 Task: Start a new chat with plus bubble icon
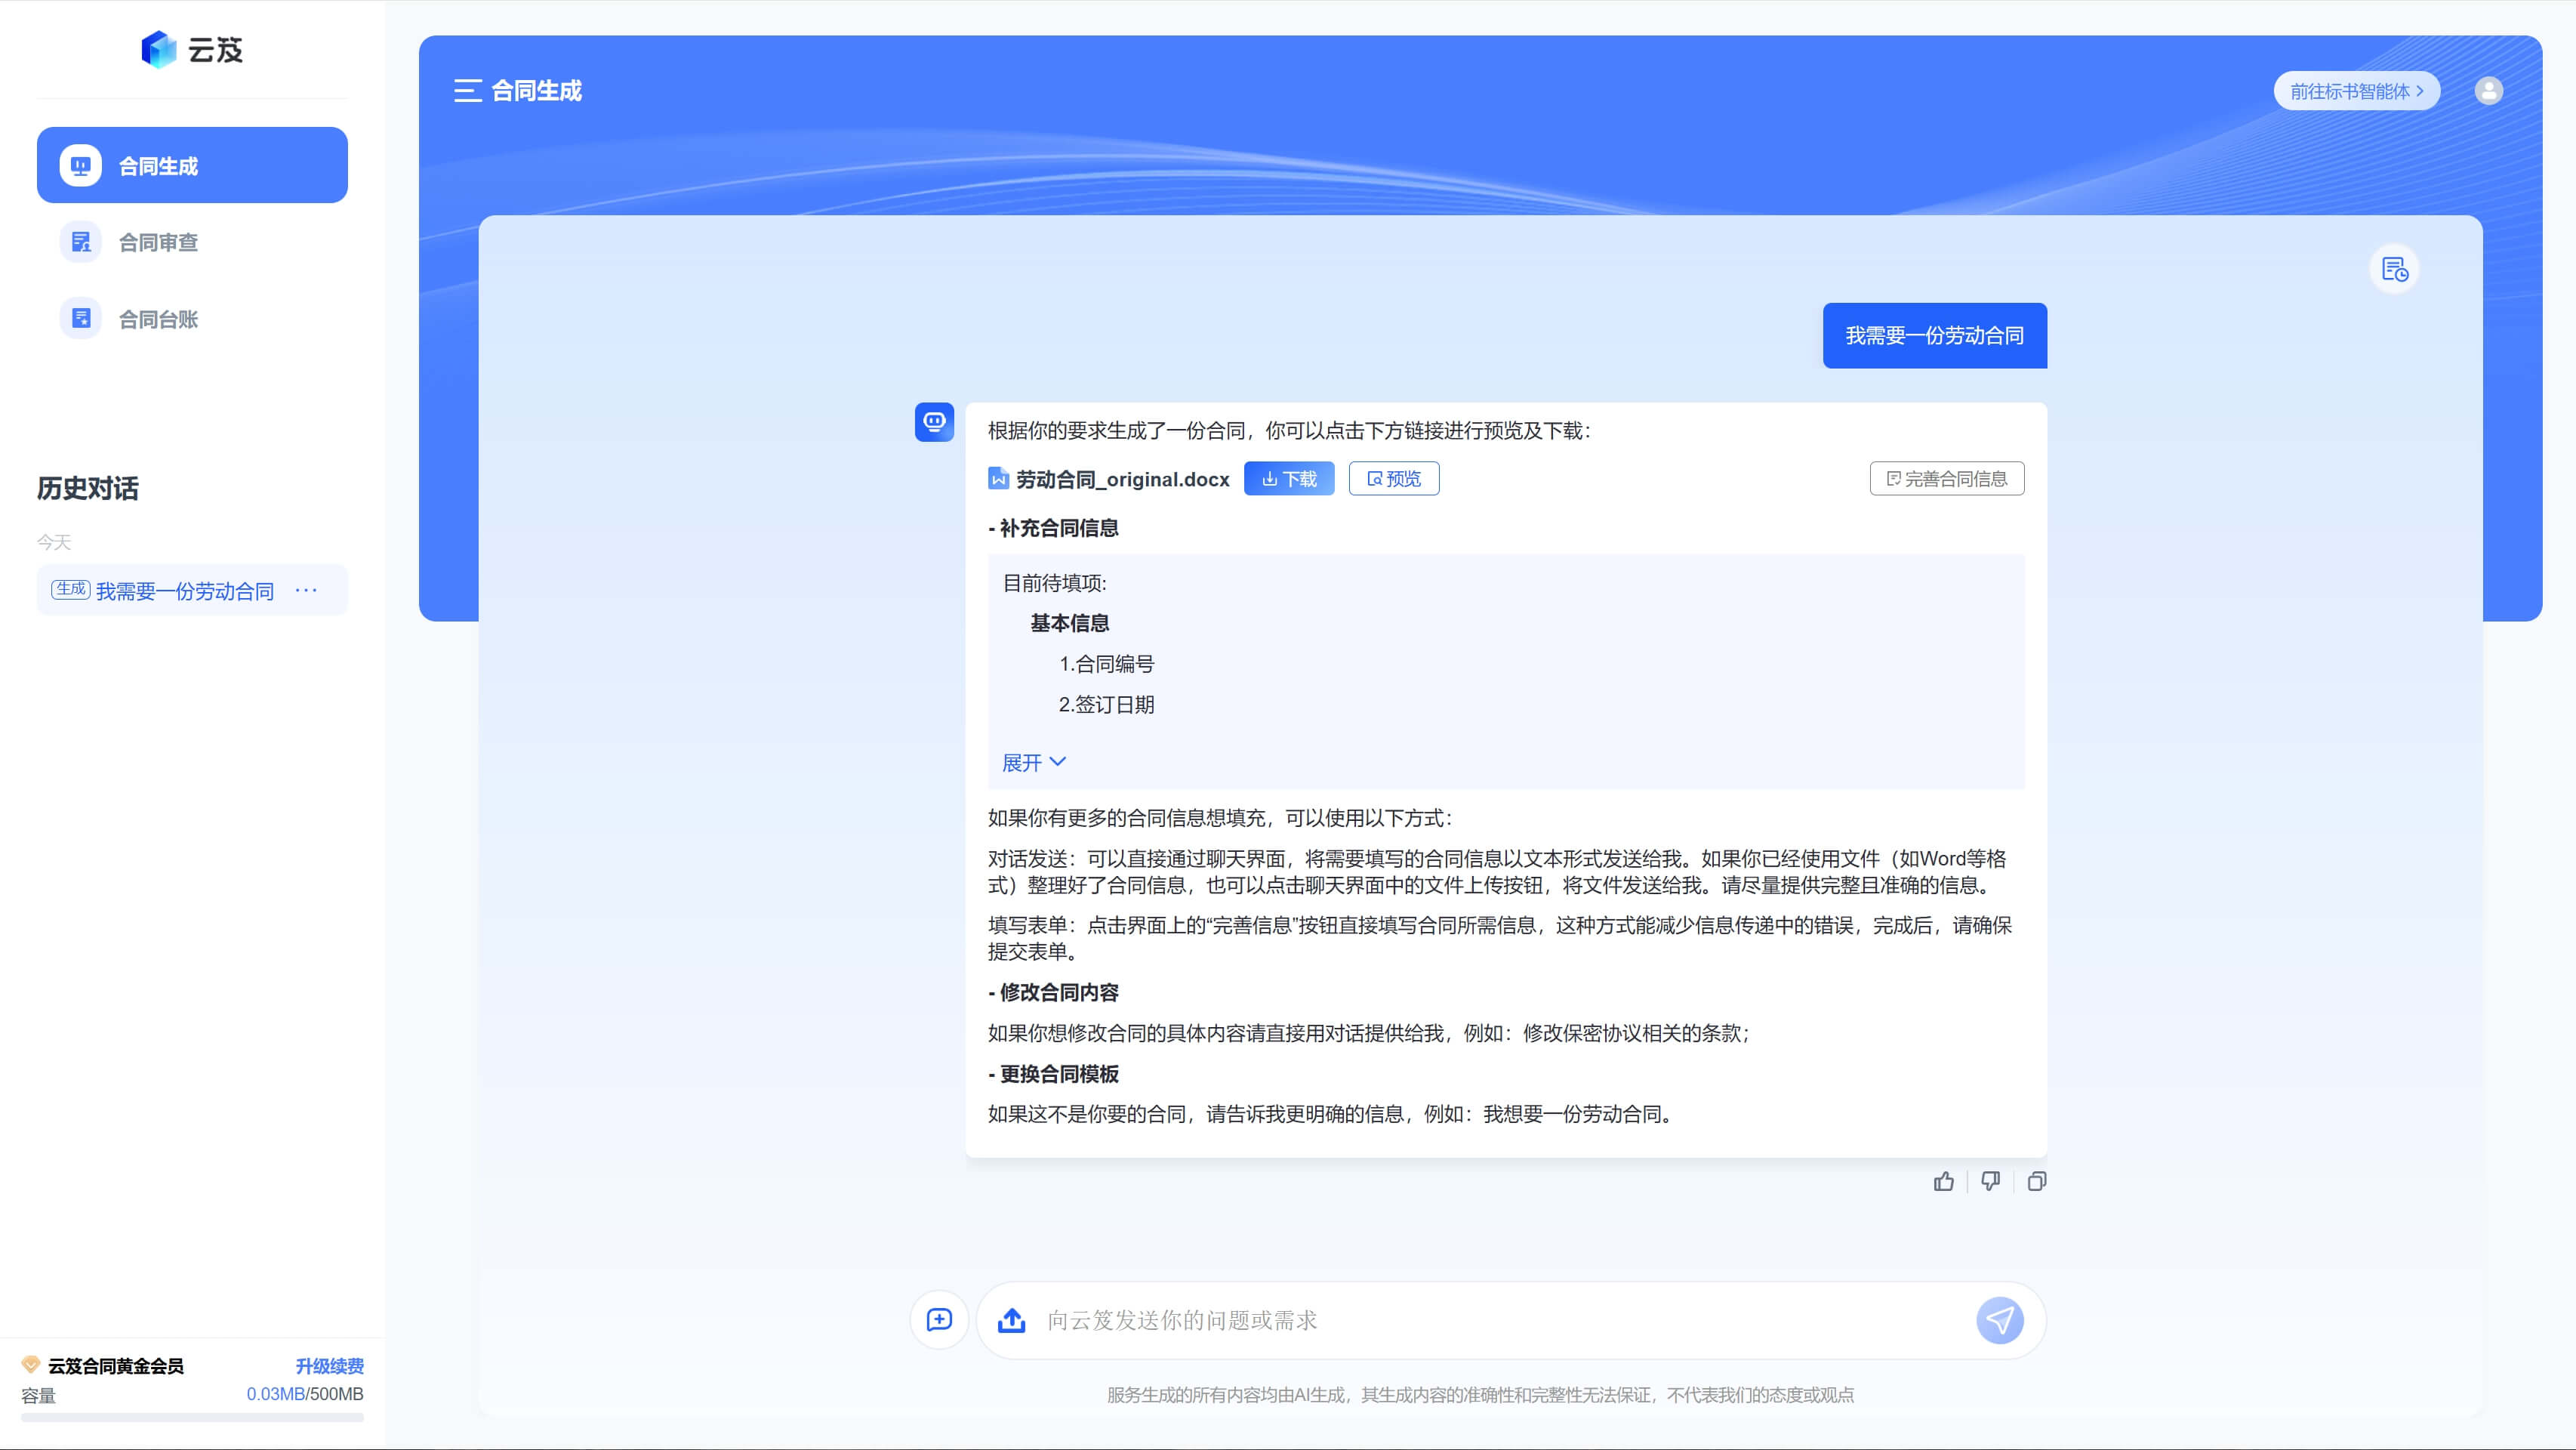pyautogui.click(x=939, y=1320)
